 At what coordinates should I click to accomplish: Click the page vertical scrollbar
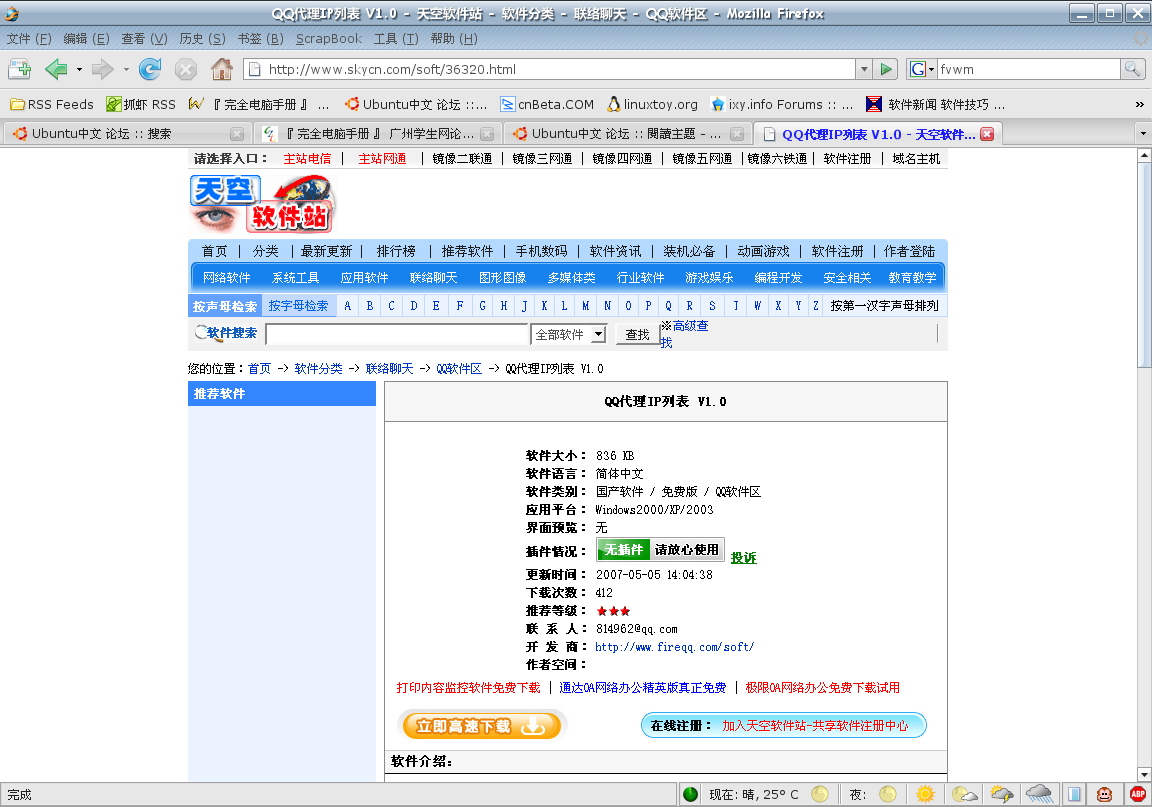point(1144,465)
